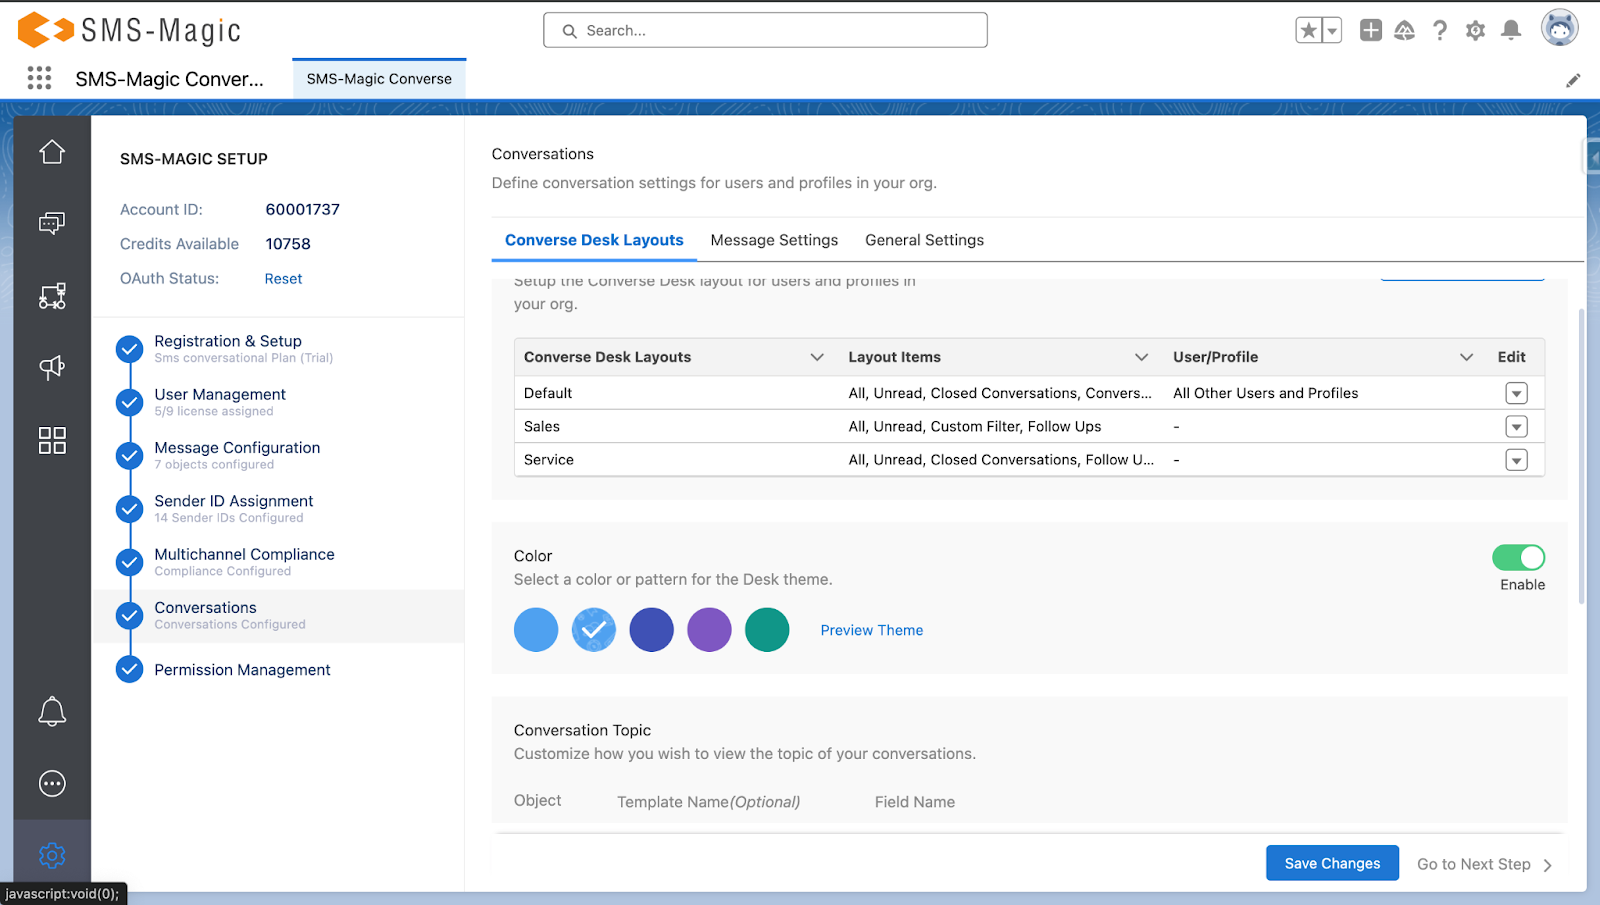Click the Sender ID Assignment checkmark icon
The width and height of the screenshot is (1600, 905).
129,509
